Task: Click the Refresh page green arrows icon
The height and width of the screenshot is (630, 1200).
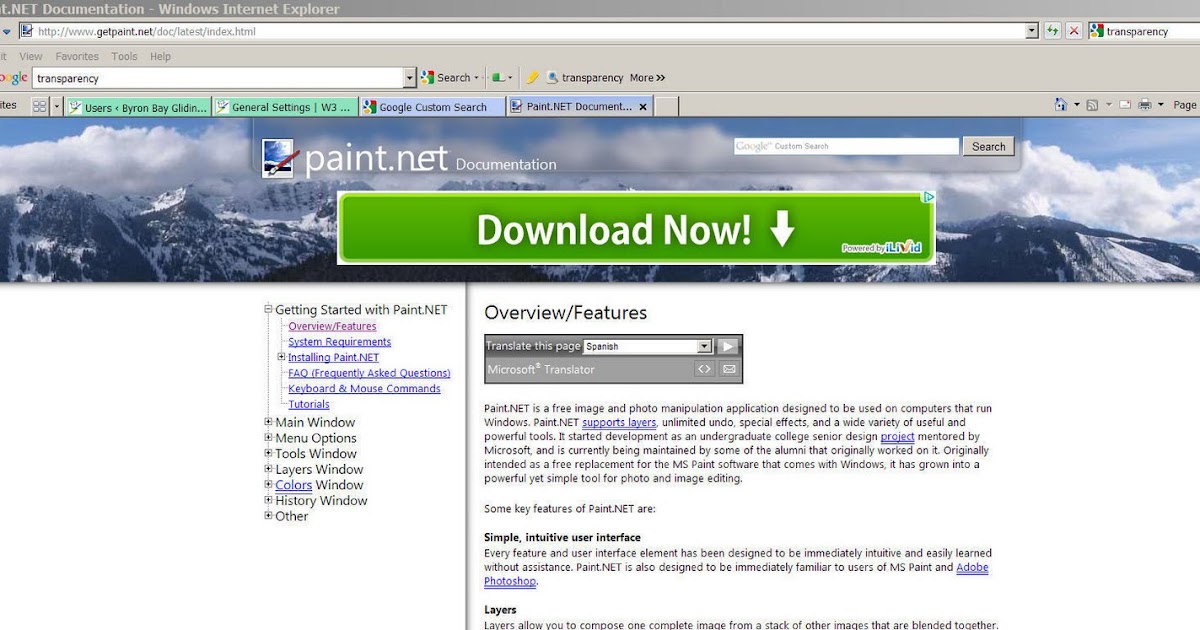Action: (x=1053, y=31)
